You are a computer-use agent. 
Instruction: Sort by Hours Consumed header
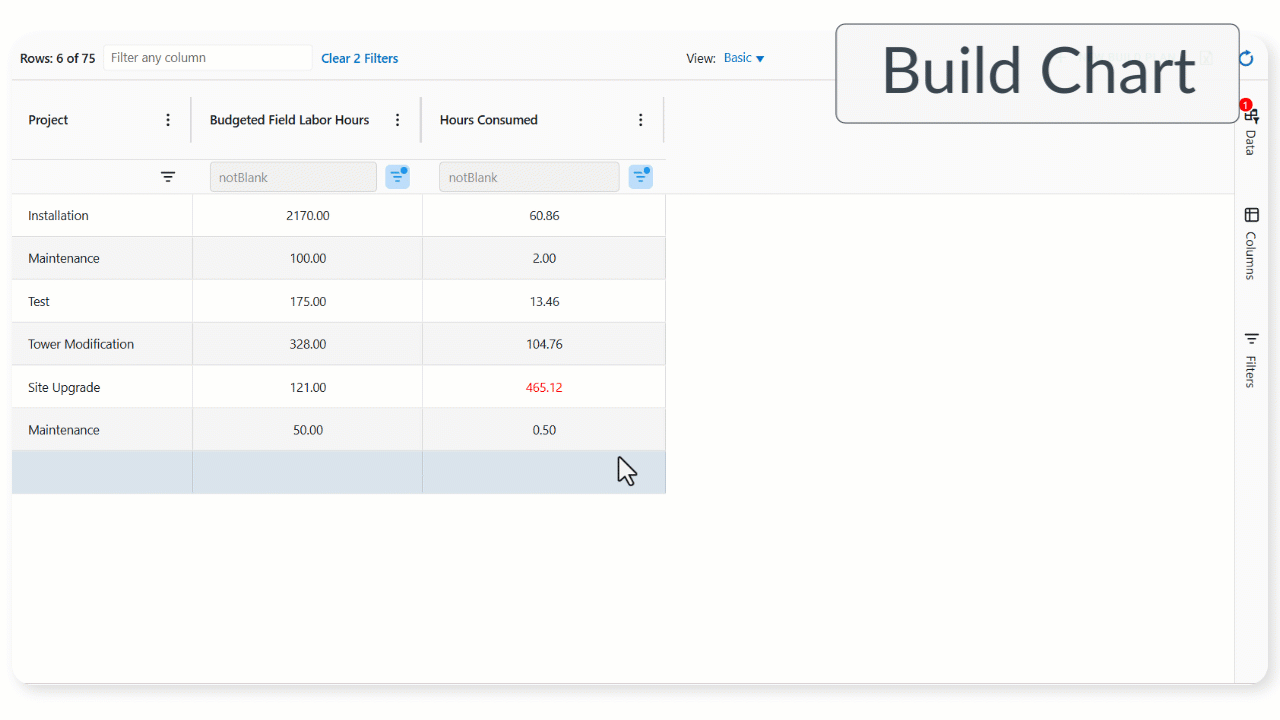point(489,120)
